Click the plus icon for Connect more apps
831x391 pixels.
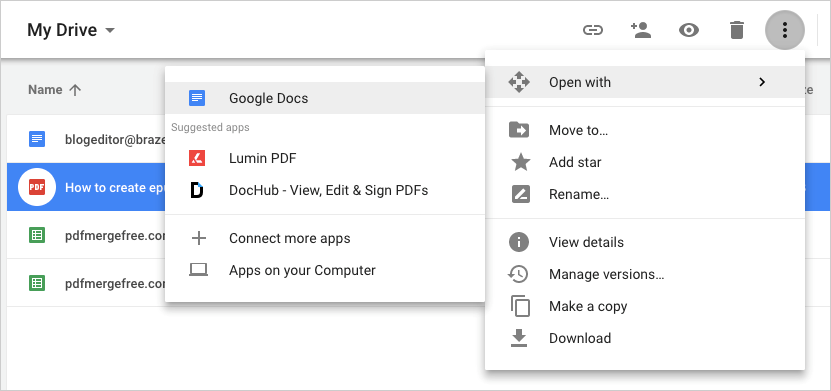[198, 238]
